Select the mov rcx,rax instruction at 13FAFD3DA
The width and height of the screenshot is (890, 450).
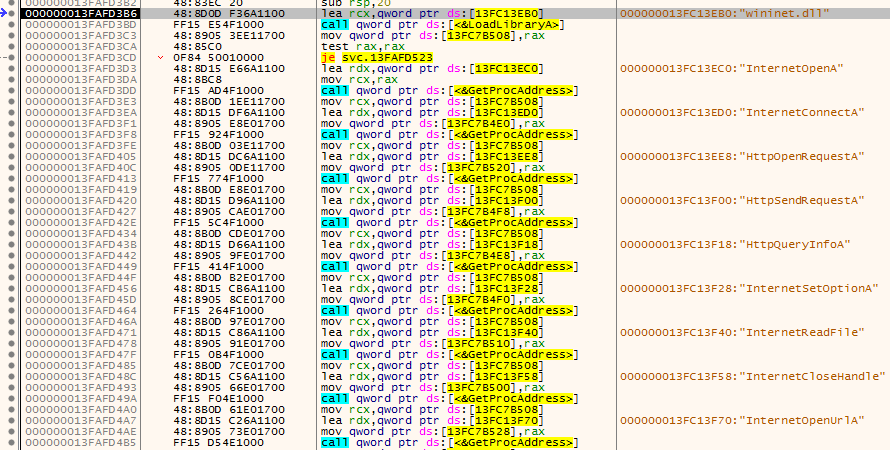pos(359,79)
